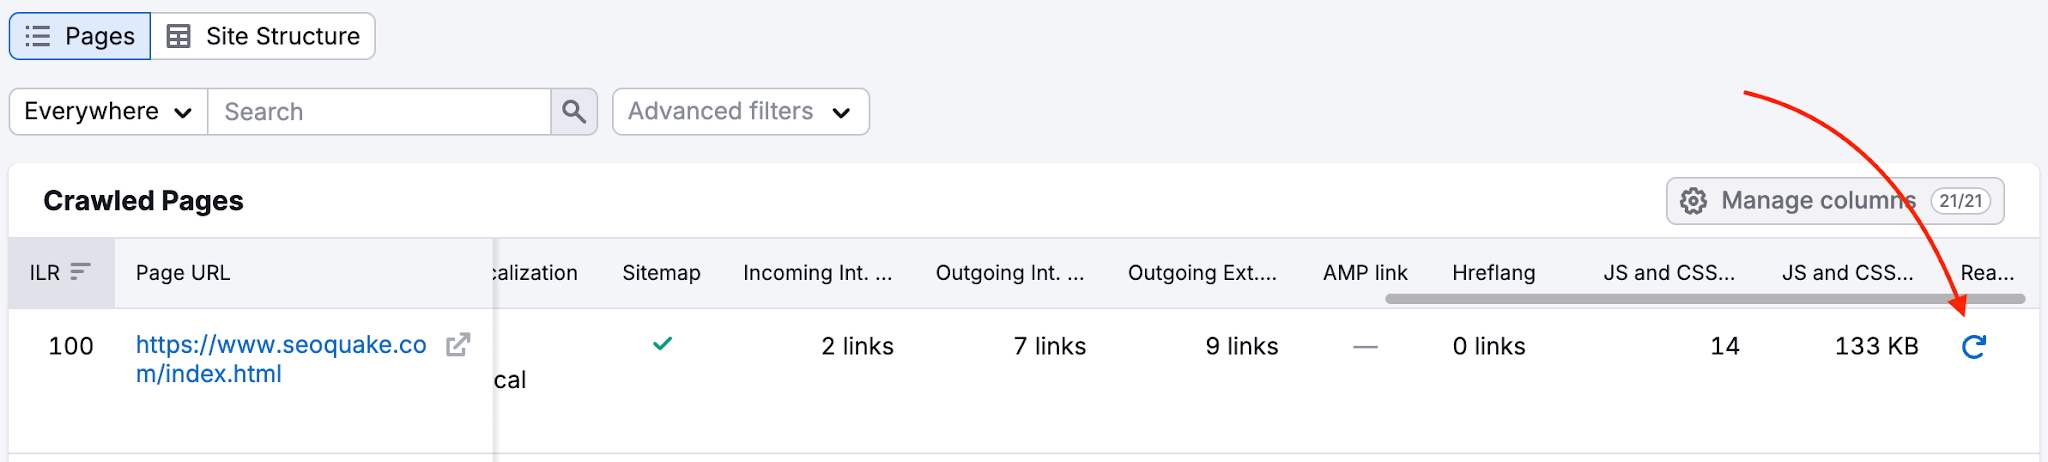Click the Site Structure table icon
Image resolution: width=2048 pixels, height=462 pixels.
[179, 36]
